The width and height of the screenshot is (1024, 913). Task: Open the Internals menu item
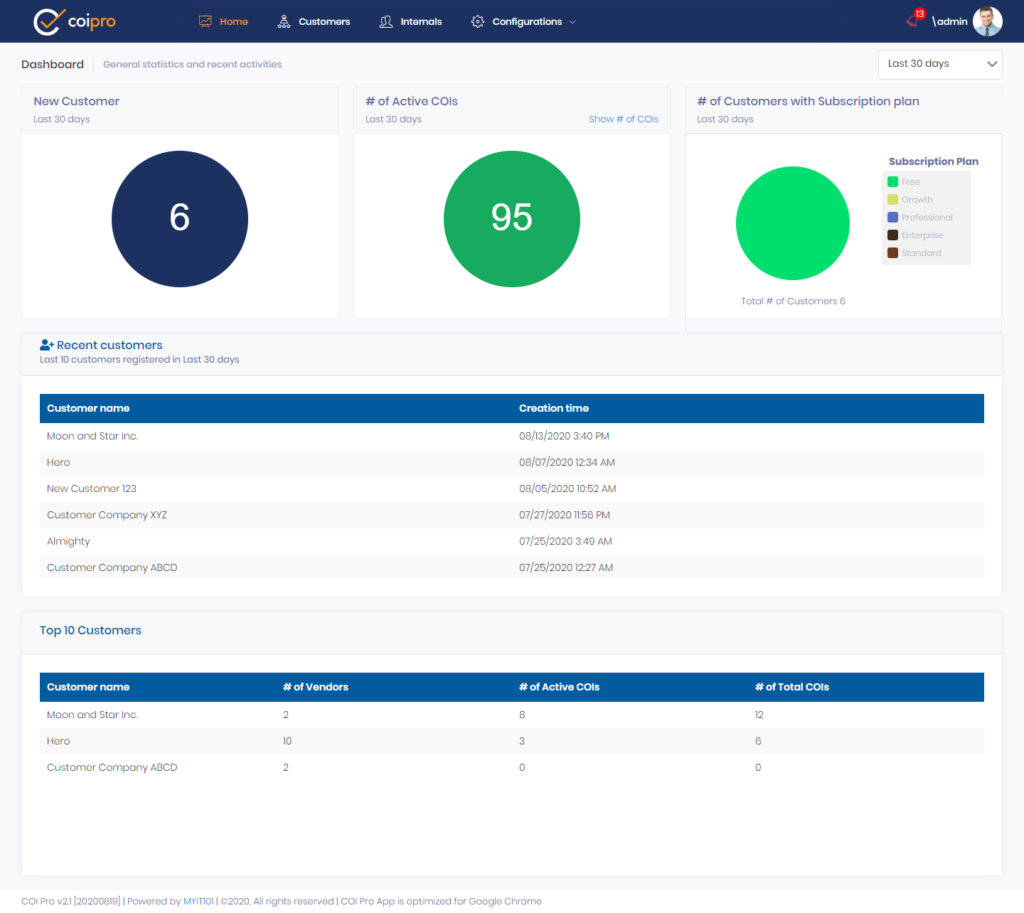(x=419, y=20)
